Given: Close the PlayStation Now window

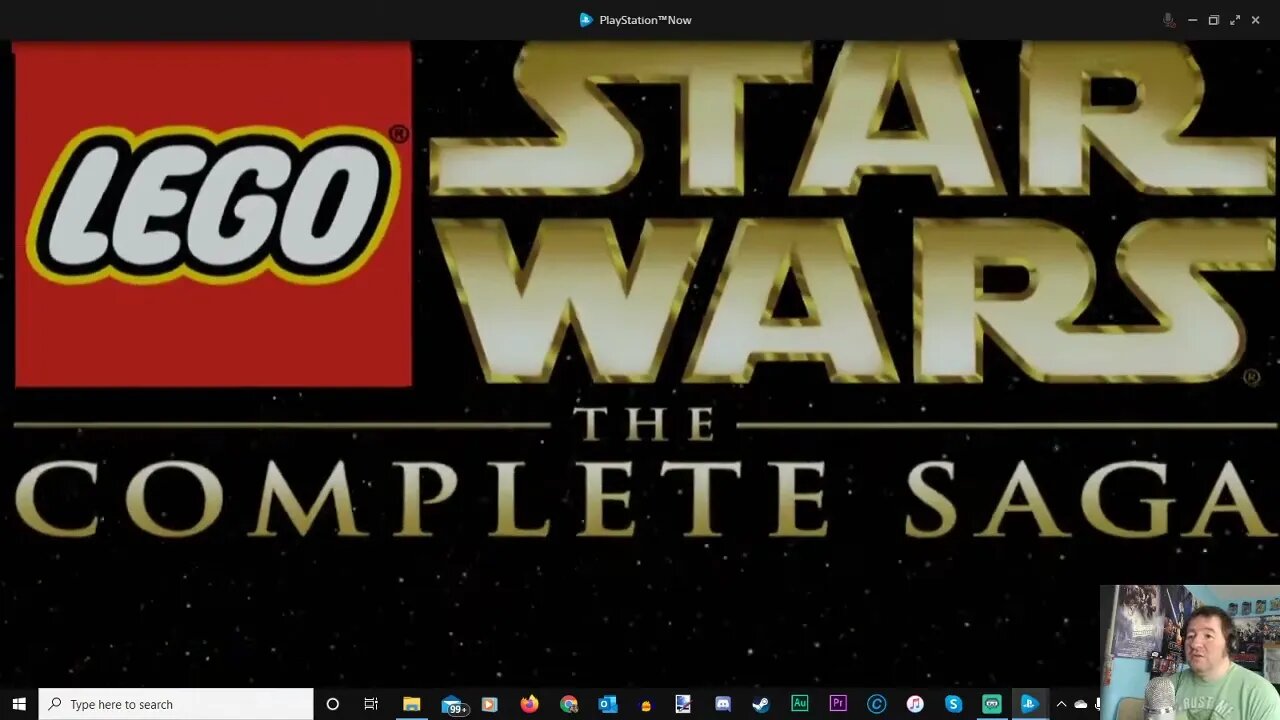Looking at the screenshot, I should pyautogui.click(x=1256, y=20).
